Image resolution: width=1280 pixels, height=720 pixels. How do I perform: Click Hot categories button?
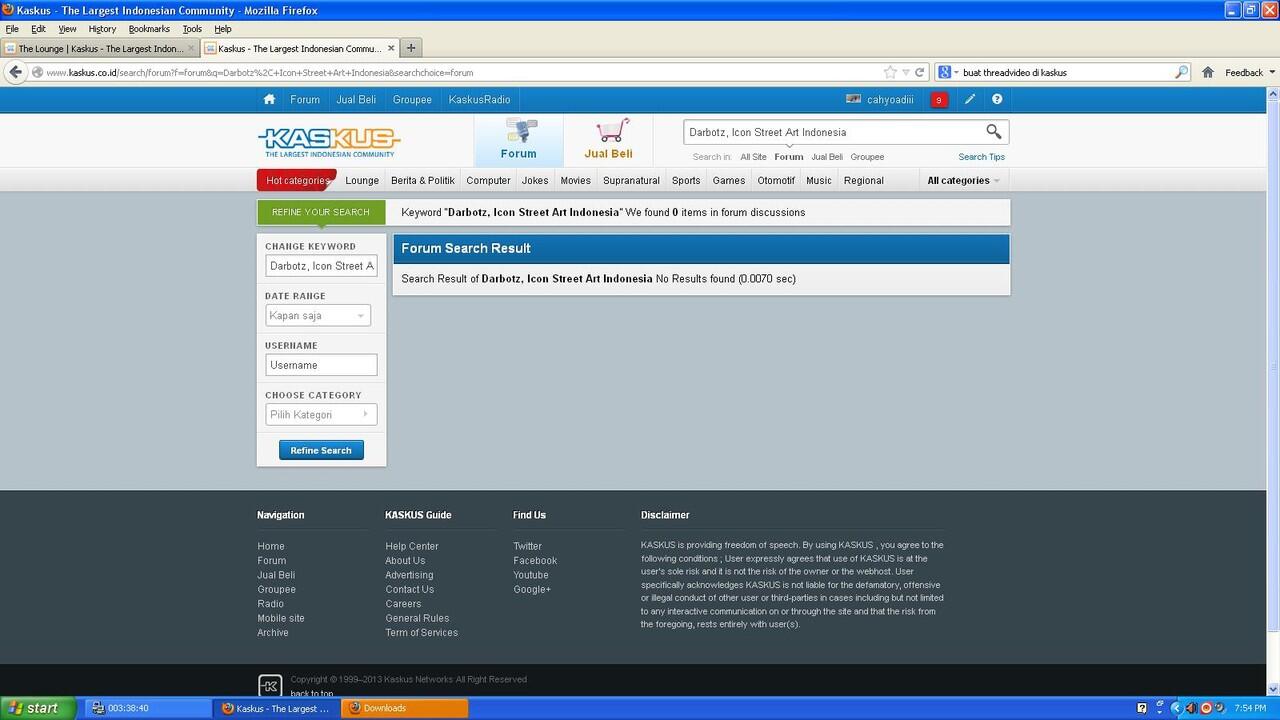(297, 180)
